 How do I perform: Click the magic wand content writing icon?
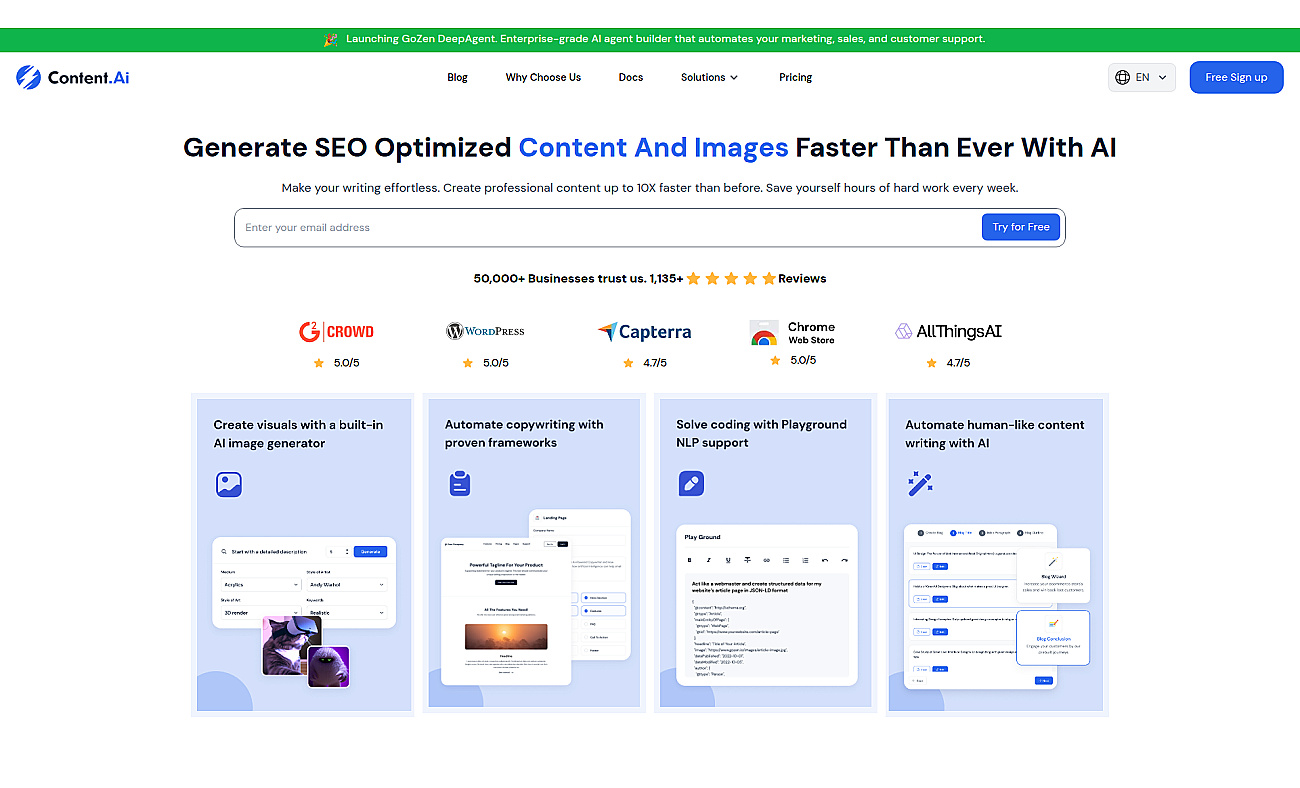pyautogui.click(x=920, y=484)
